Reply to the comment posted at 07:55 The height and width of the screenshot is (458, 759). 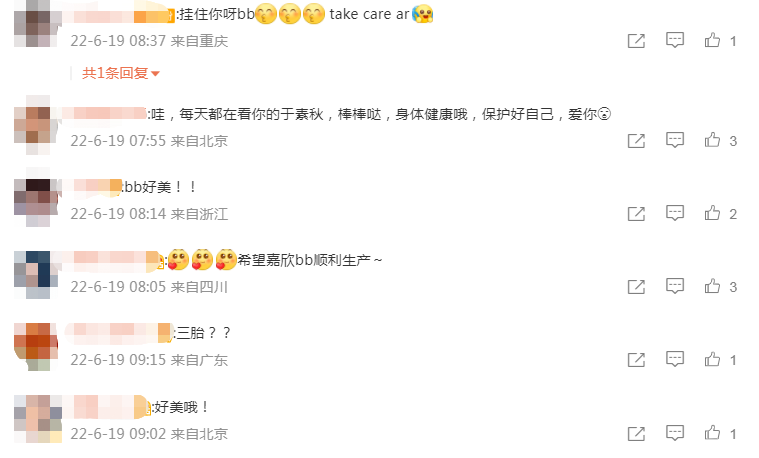tap(675, 140)
